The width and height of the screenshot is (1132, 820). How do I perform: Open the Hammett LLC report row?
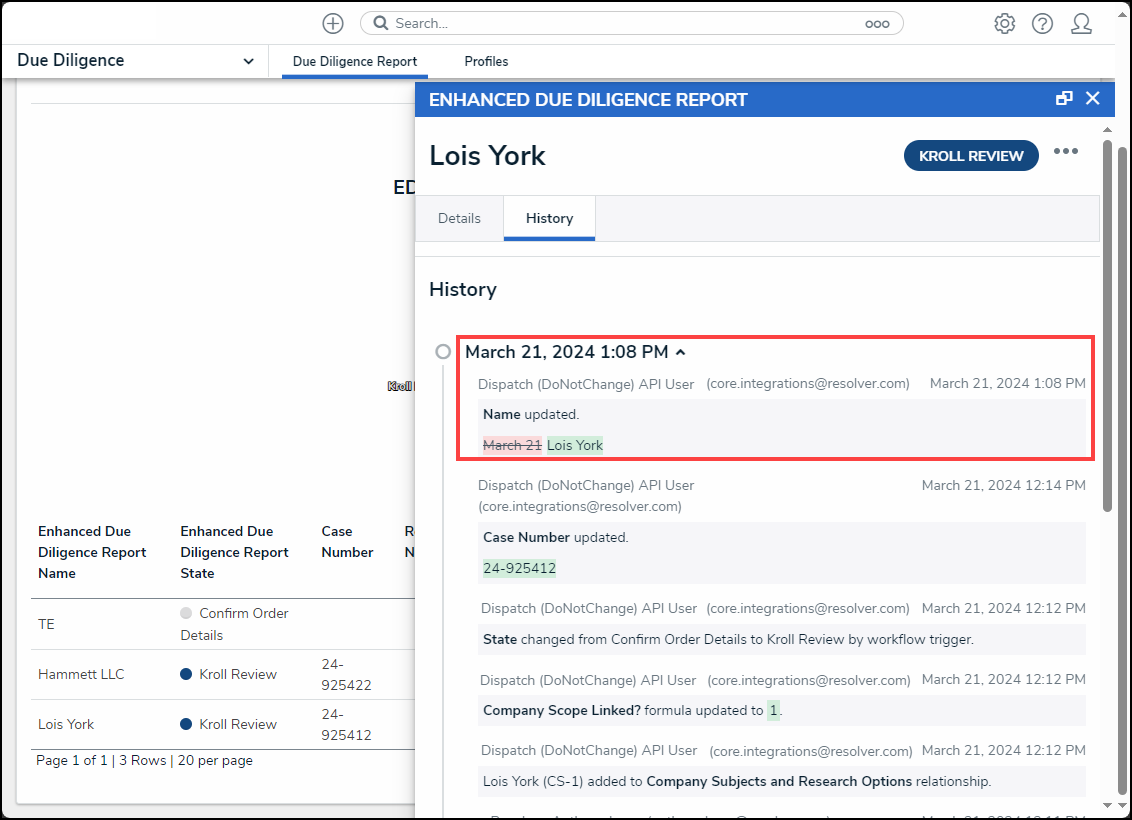223,674
